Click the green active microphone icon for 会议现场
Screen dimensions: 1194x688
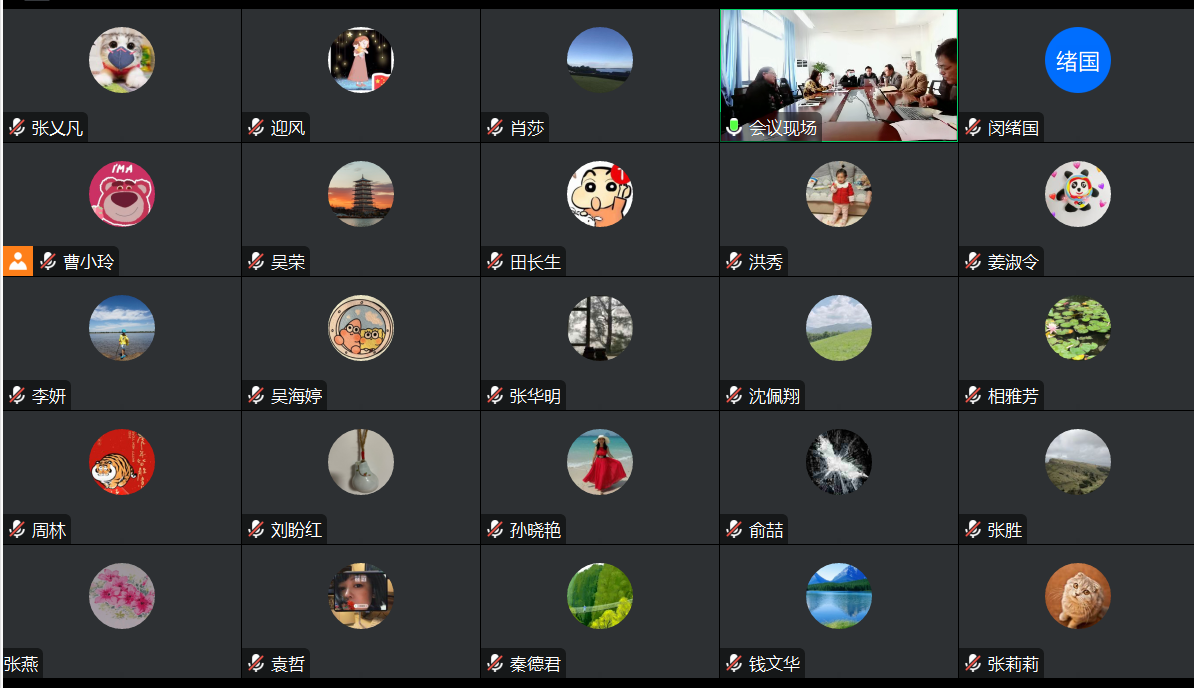pyautogui.click(x=734, y=127)
